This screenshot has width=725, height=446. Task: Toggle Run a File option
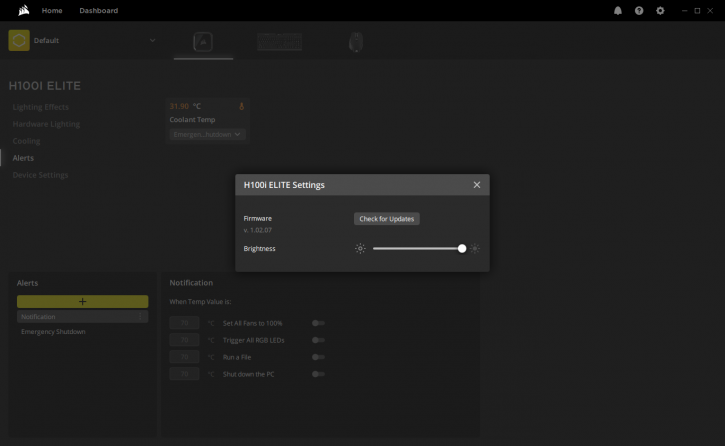(x=318, y=357)
